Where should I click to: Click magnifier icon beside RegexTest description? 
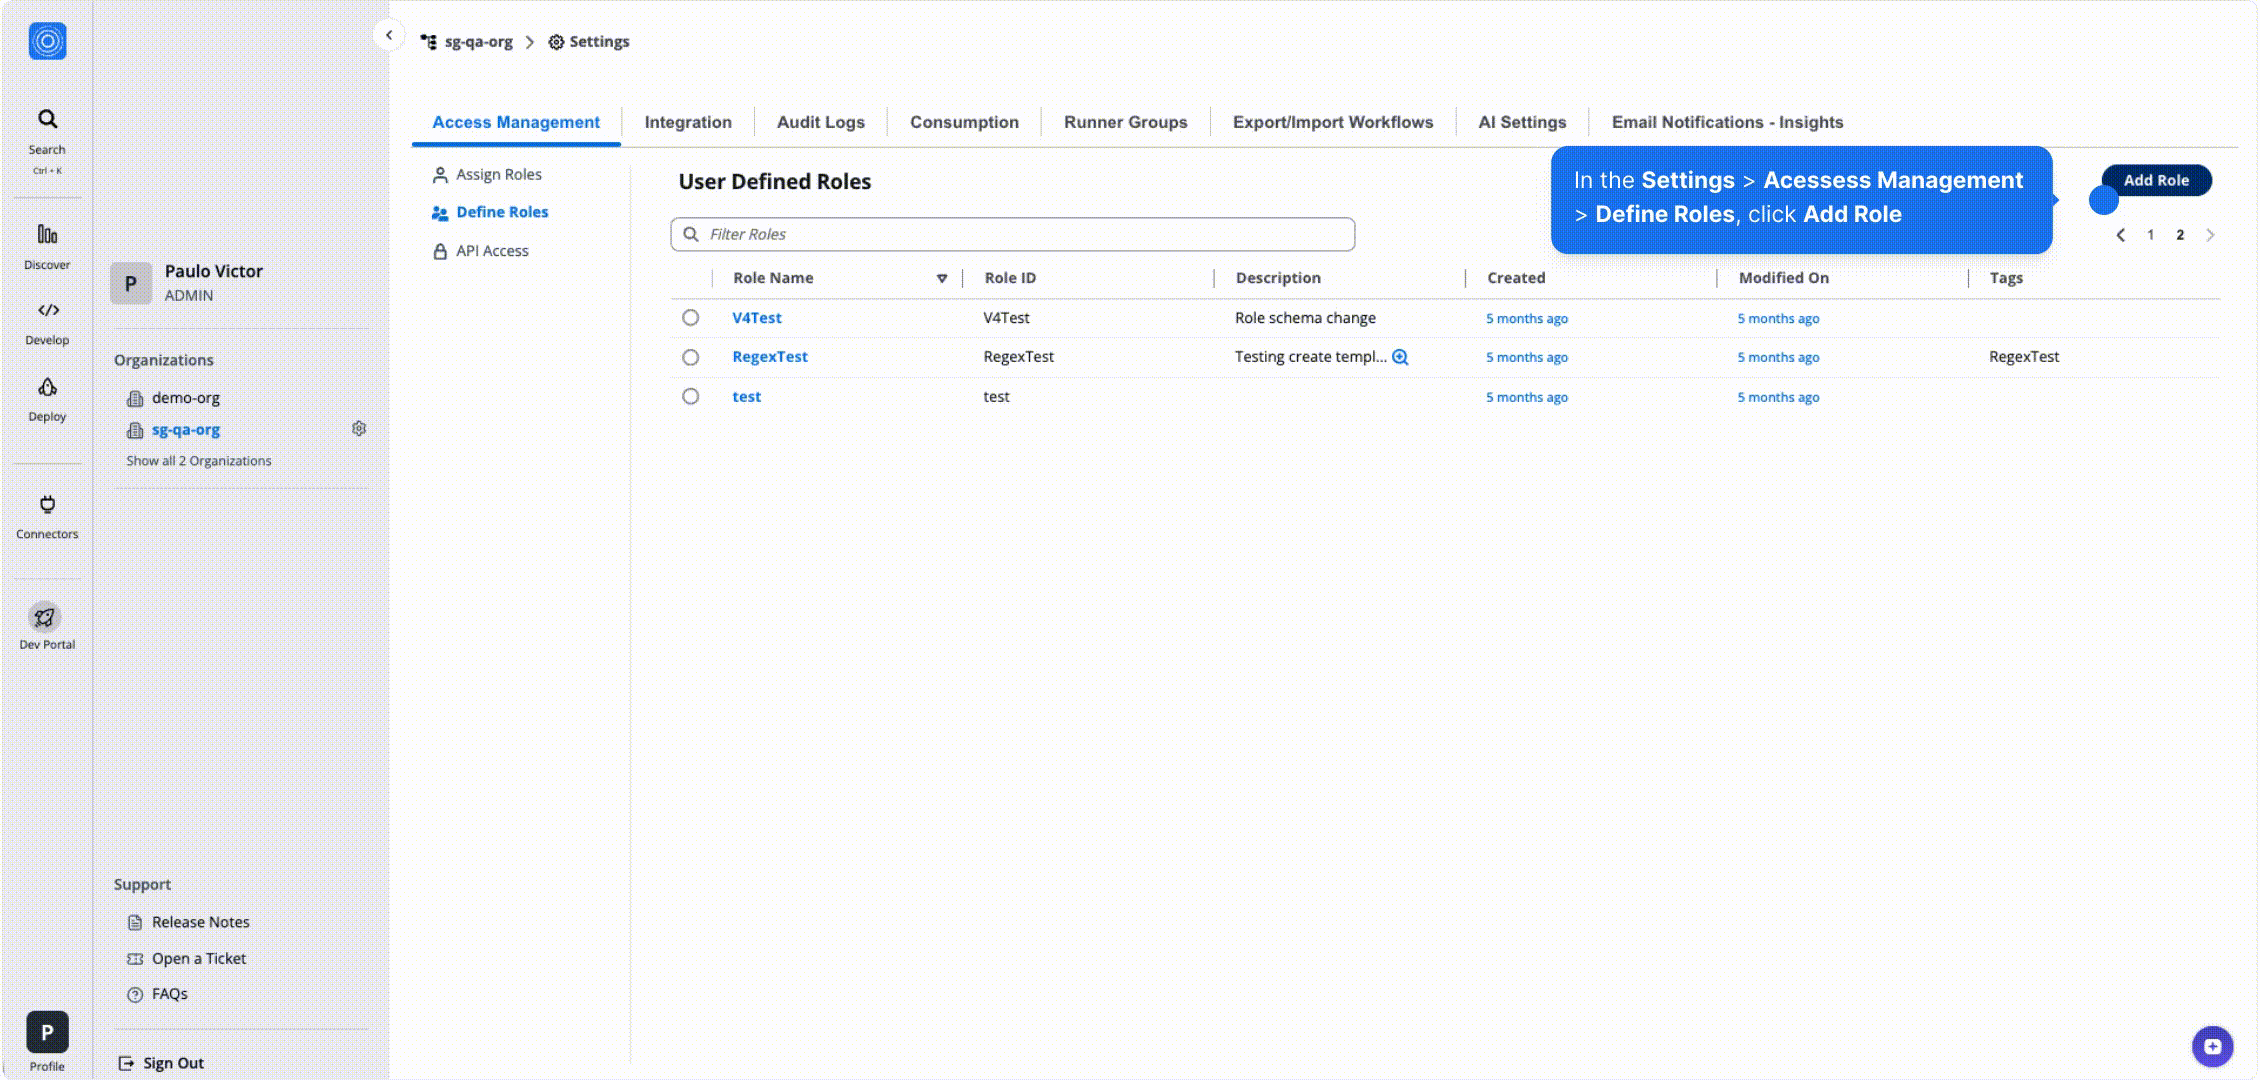pyautogui.click(x=1400, y=357)
